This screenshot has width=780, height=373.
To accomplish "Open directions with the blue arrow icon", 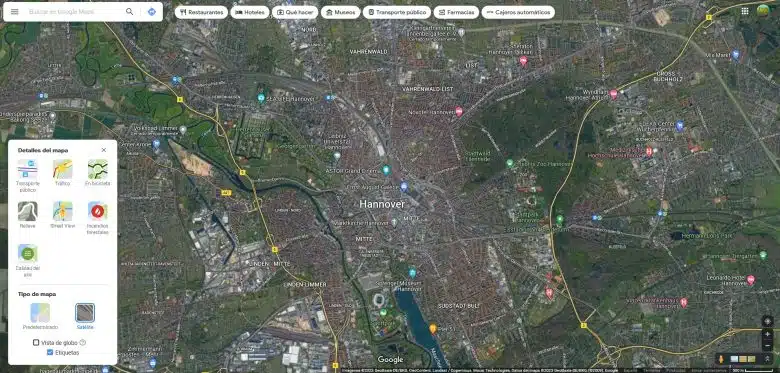I will [x=152, y=12].
